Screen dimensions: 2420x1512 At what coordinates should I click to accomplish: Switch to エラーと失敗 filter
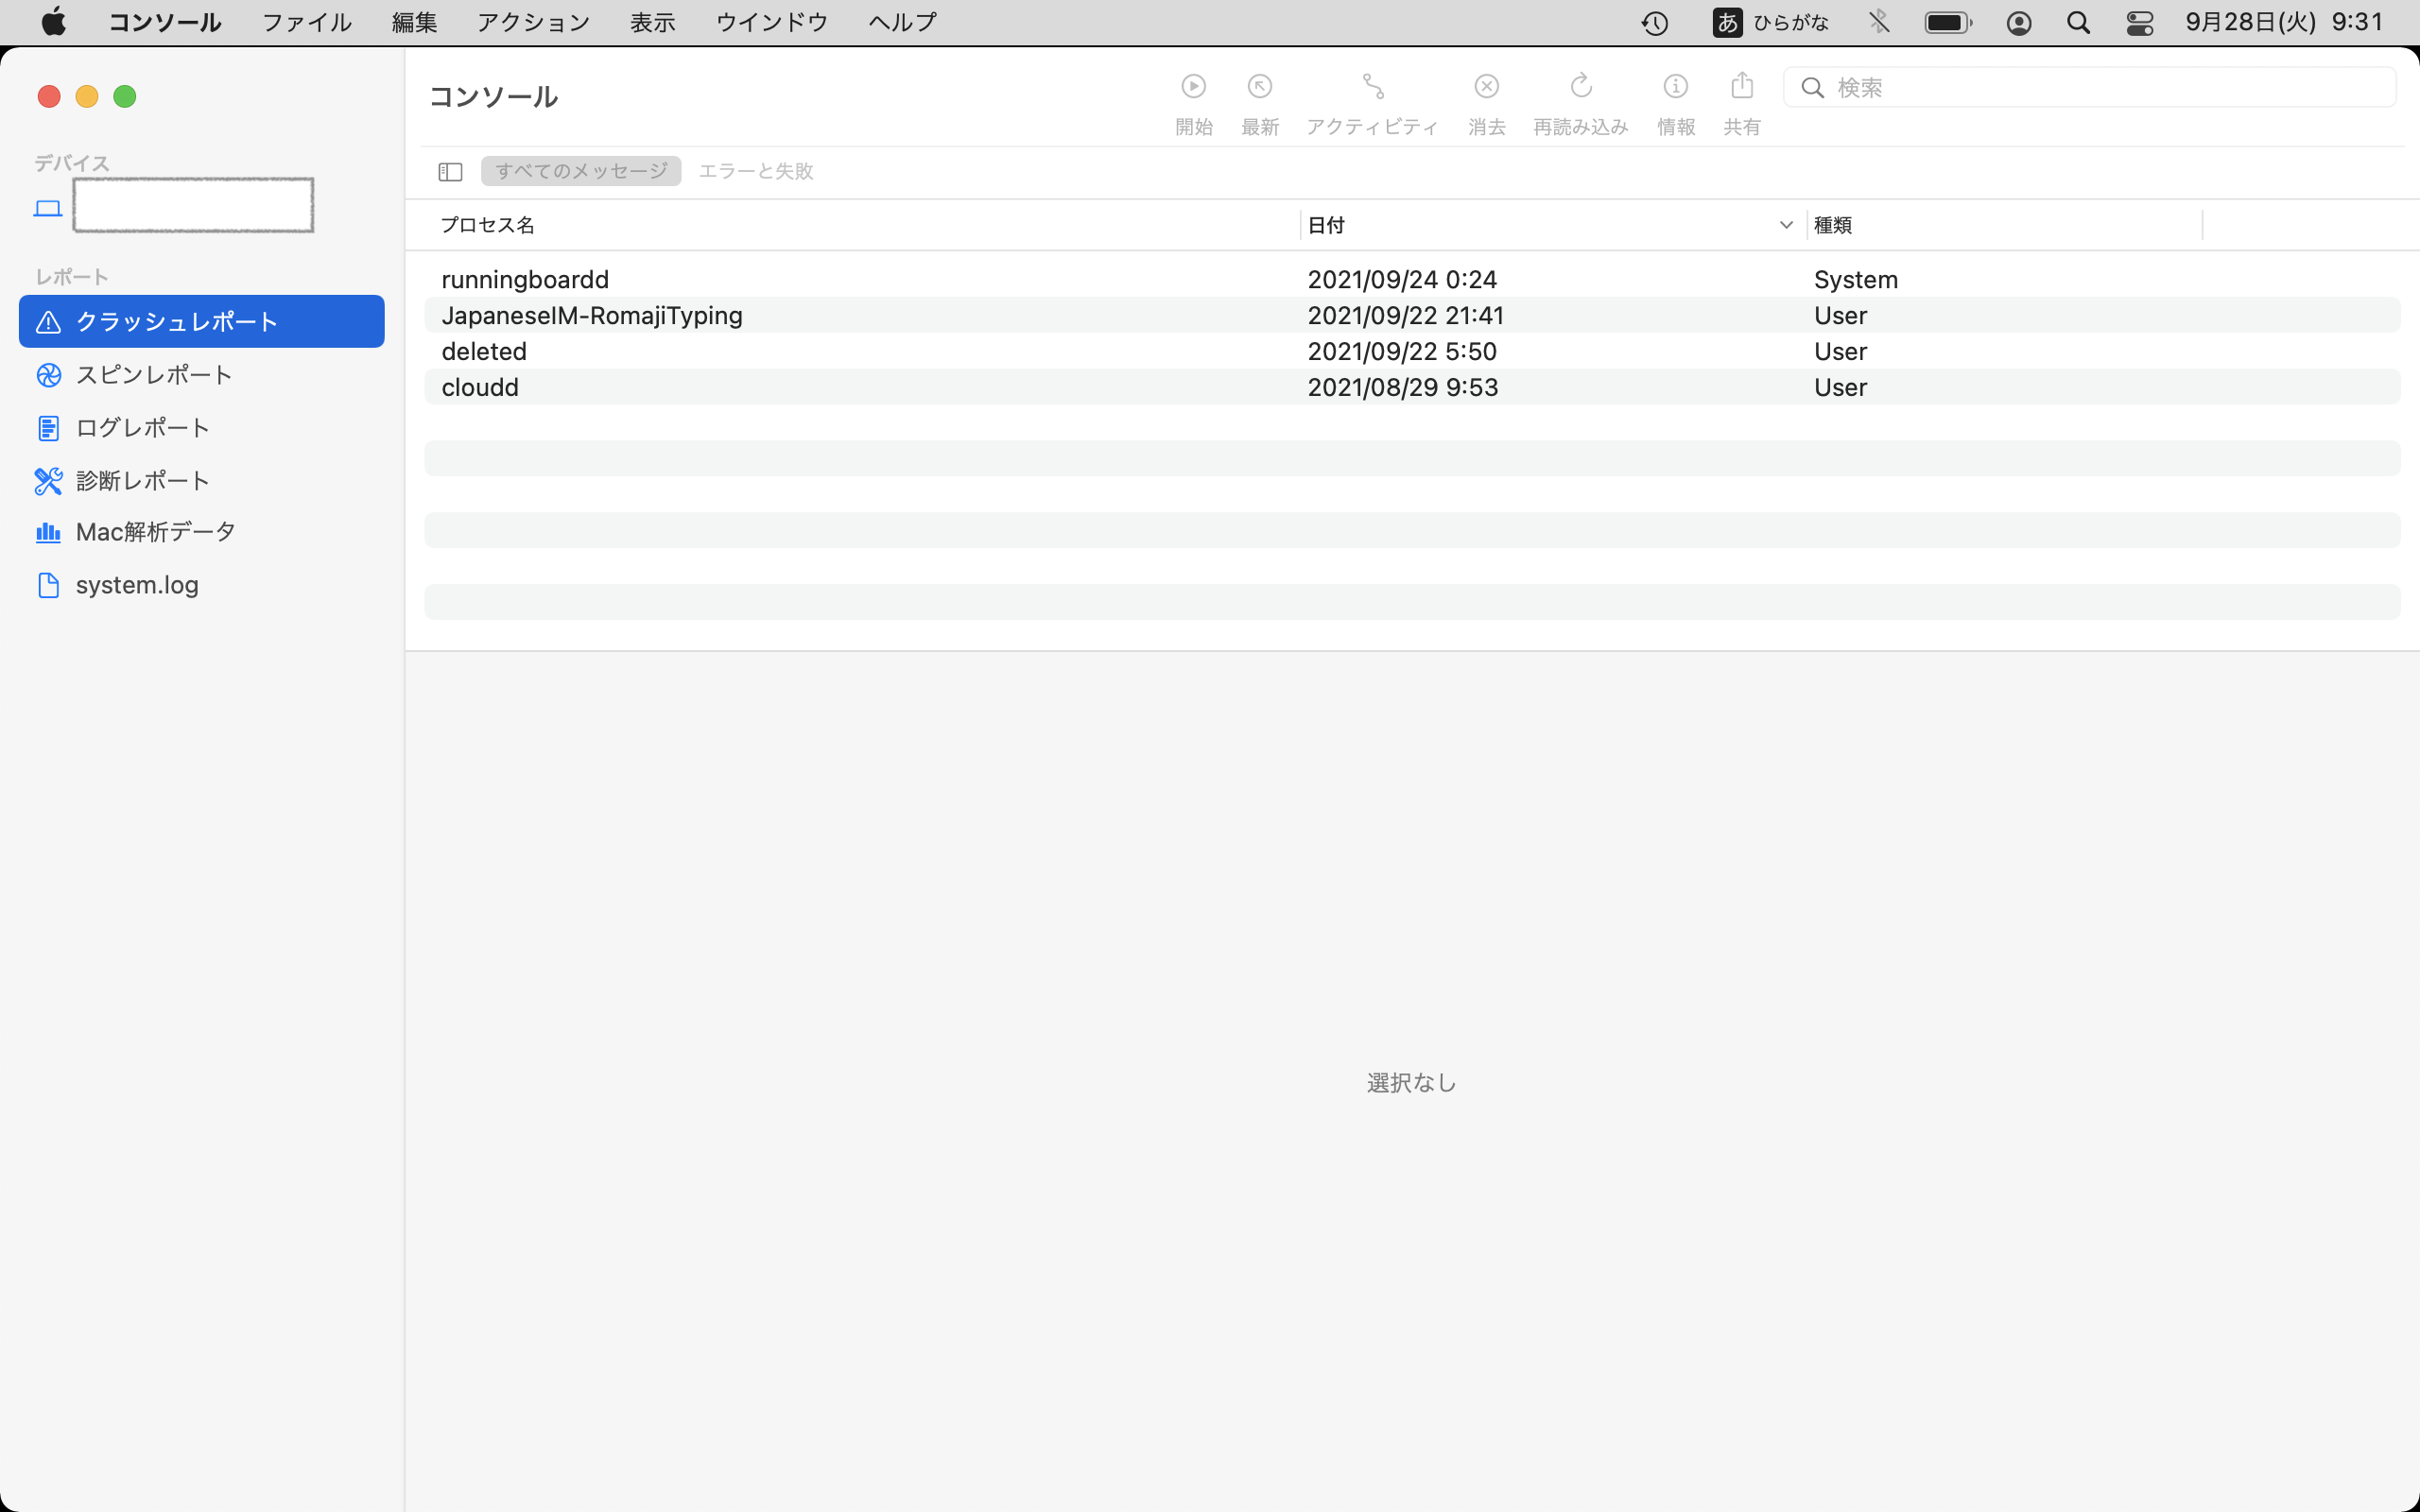tap(756, 171)
